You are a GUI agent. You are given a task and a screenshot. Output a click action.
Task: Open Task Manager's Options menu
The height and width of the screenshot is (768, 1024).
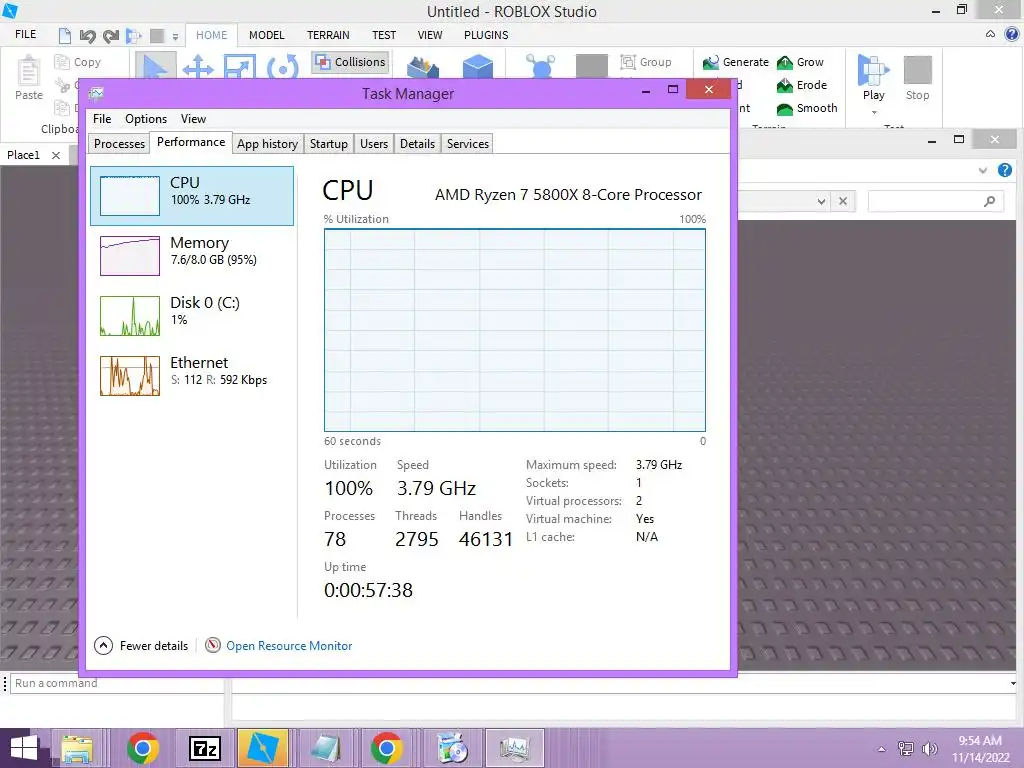tap(146, 119)
